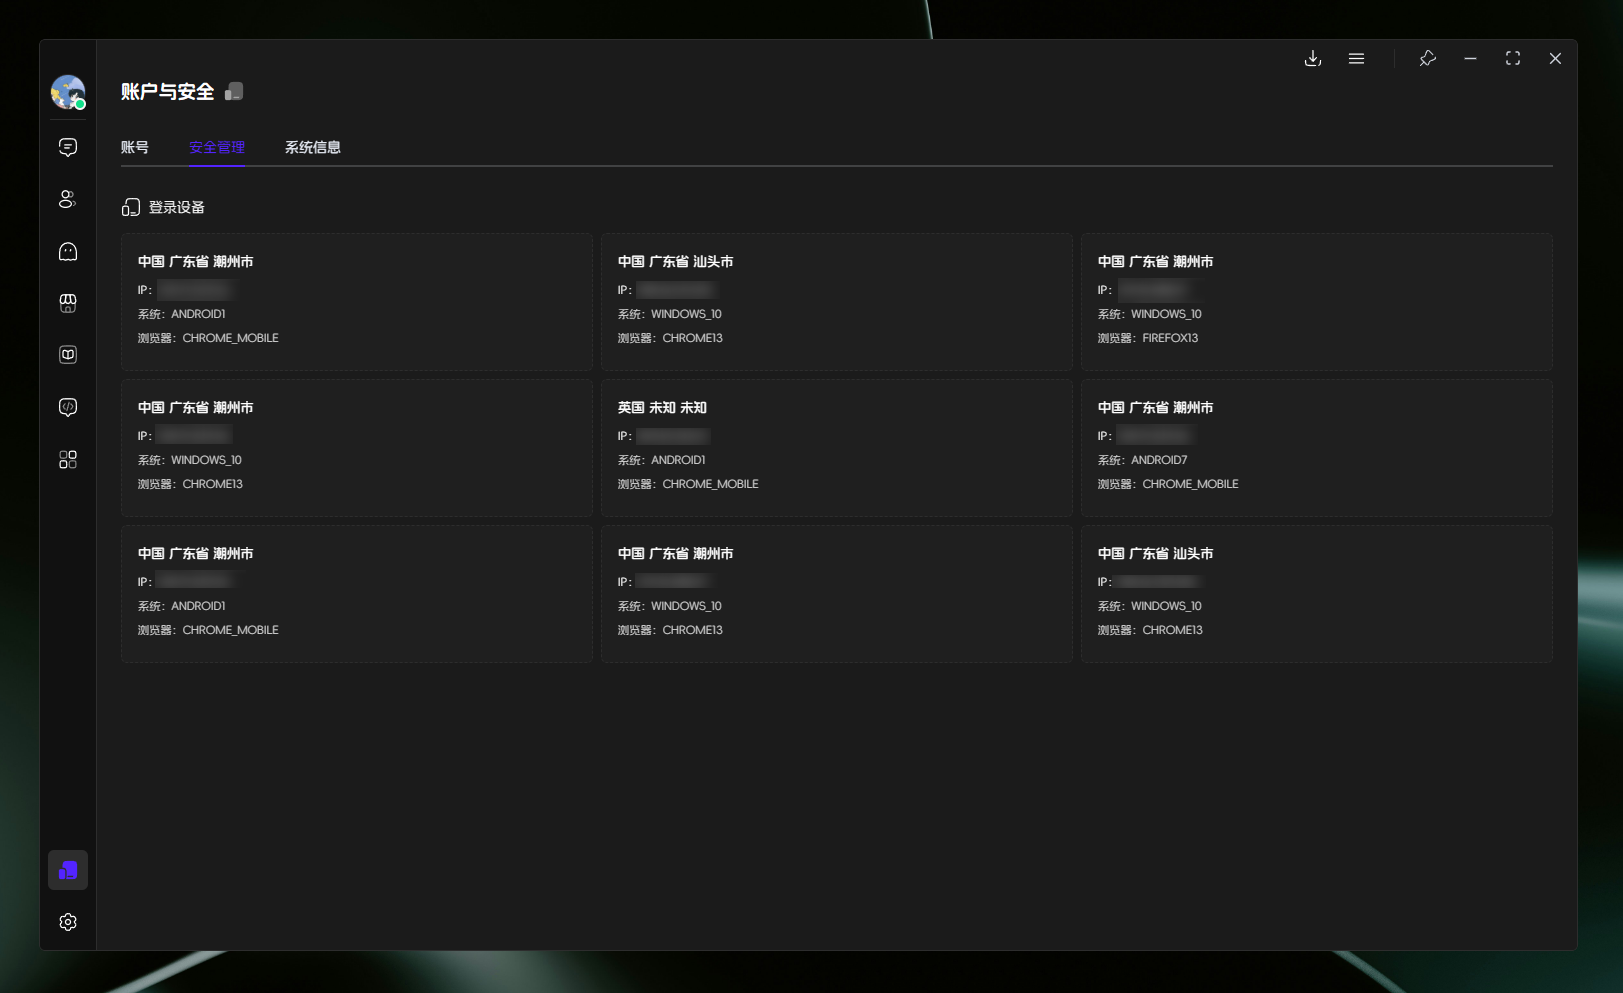Select the 潮州市 FIREFOX13 device card
Viewport: 1623px width, 993px height.
(x=1317, y=301)
